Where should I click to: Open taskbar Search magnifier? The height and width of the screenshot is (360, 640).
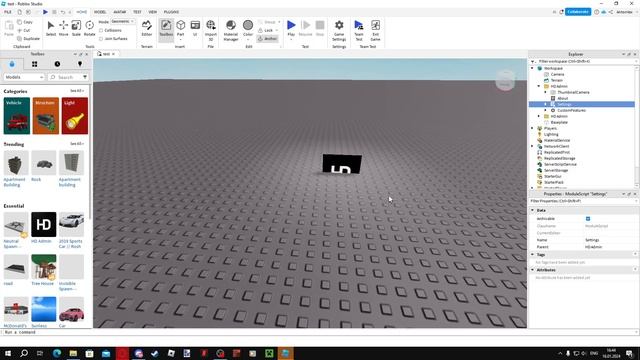tap(24, 353)
